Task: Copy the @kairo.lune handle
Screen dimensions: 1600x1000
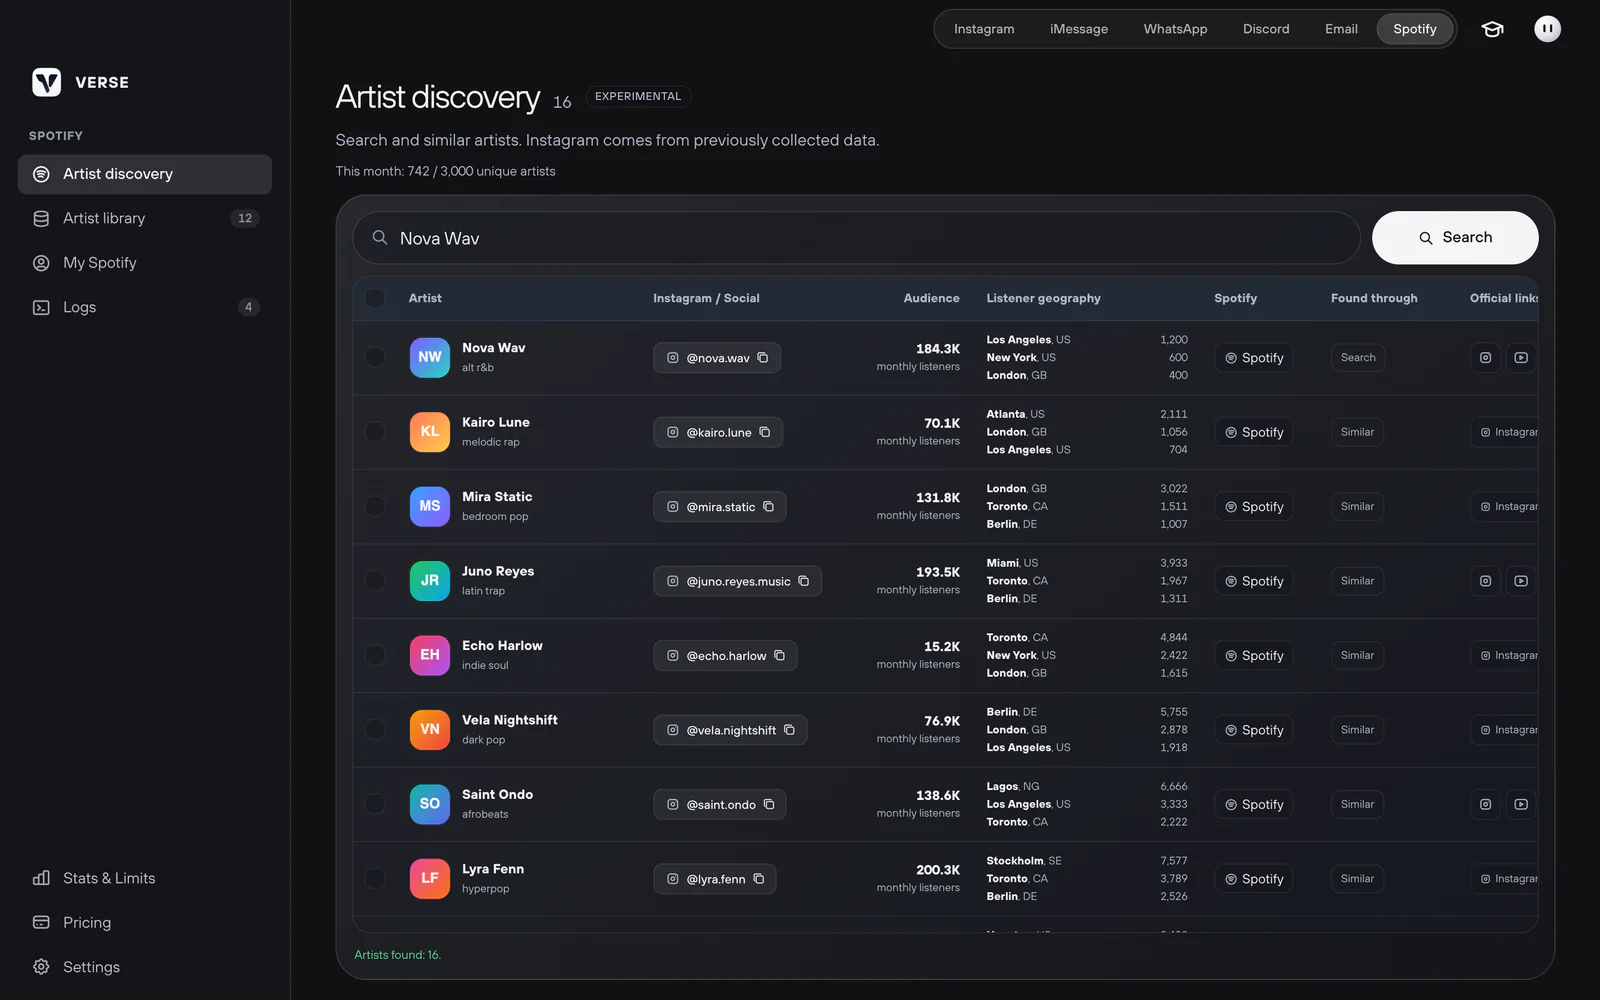Action: (765, 432)
